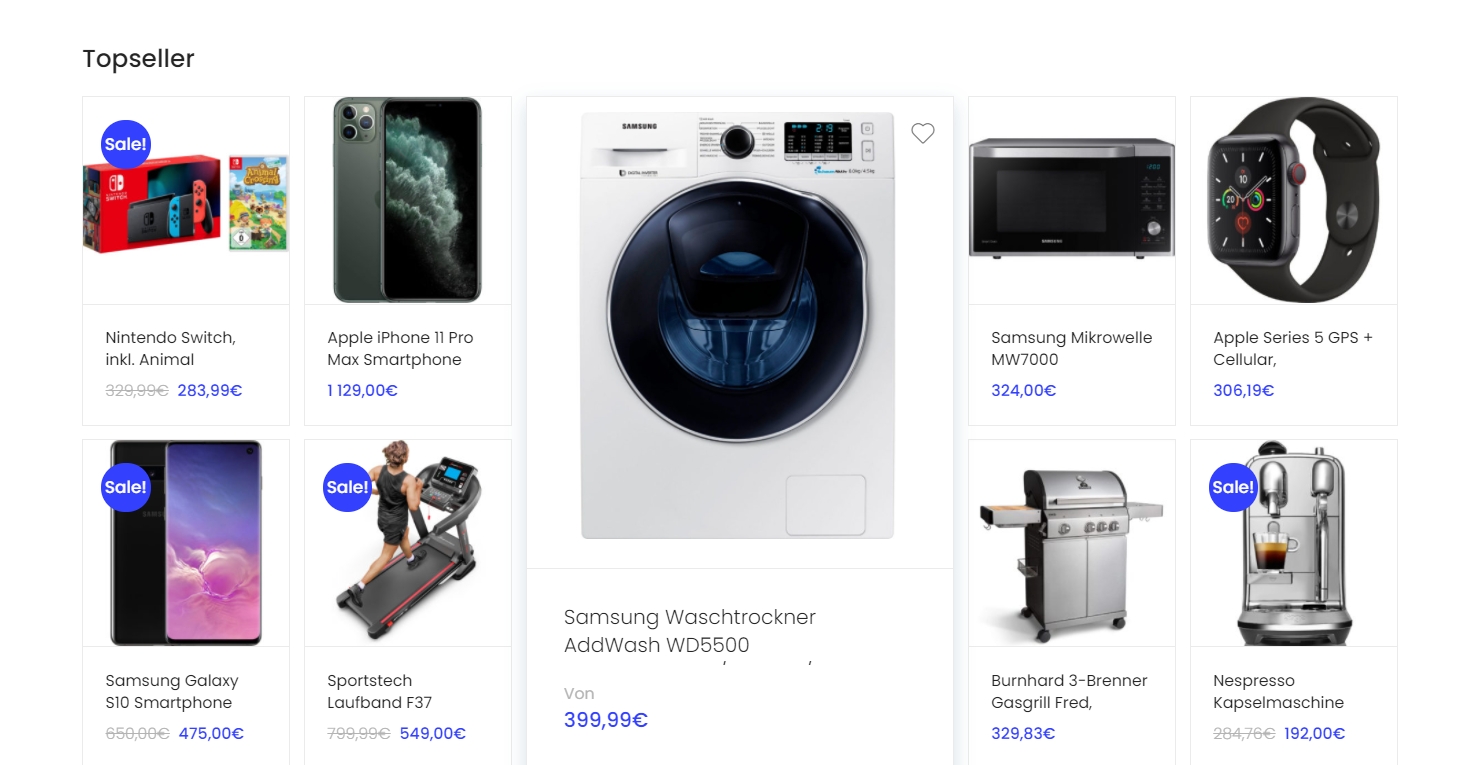Open the Samsung Galaxy S10 Smartphone title link
This screenshot has width=1461, height=765.
coord(172,692)
